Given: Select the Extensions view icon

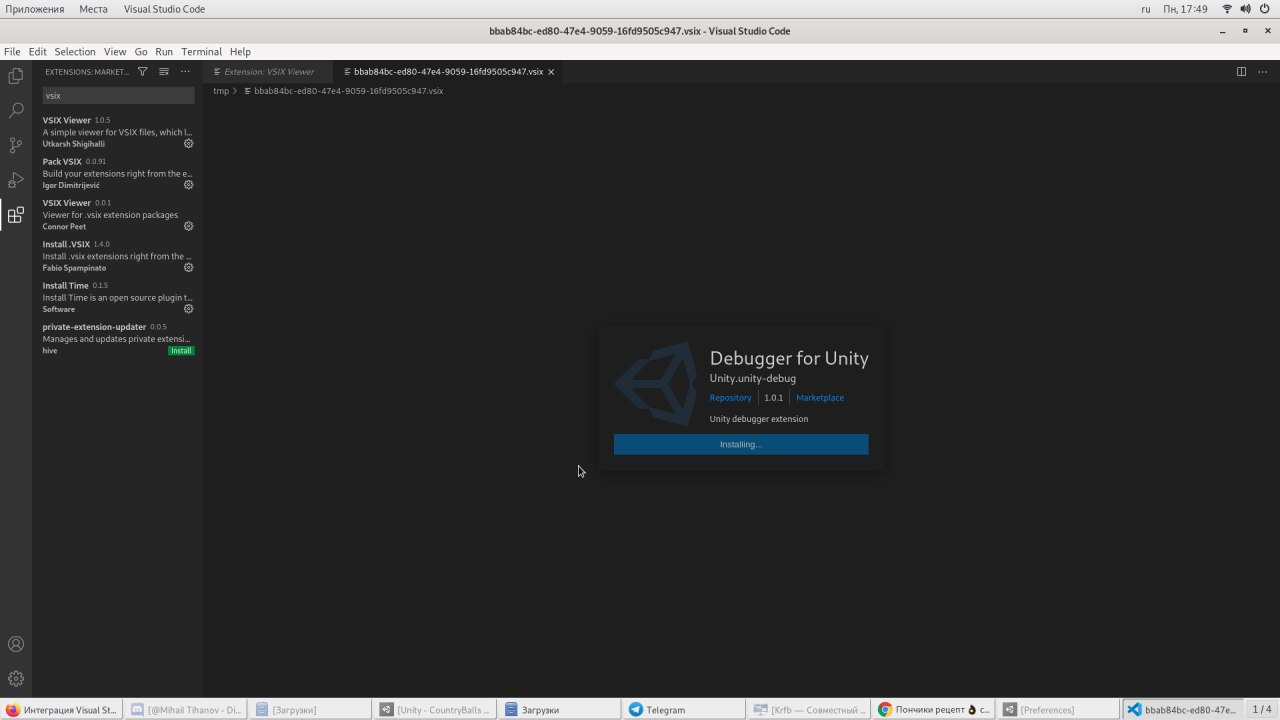Looking at the screenshot, I should coord(16,215).
